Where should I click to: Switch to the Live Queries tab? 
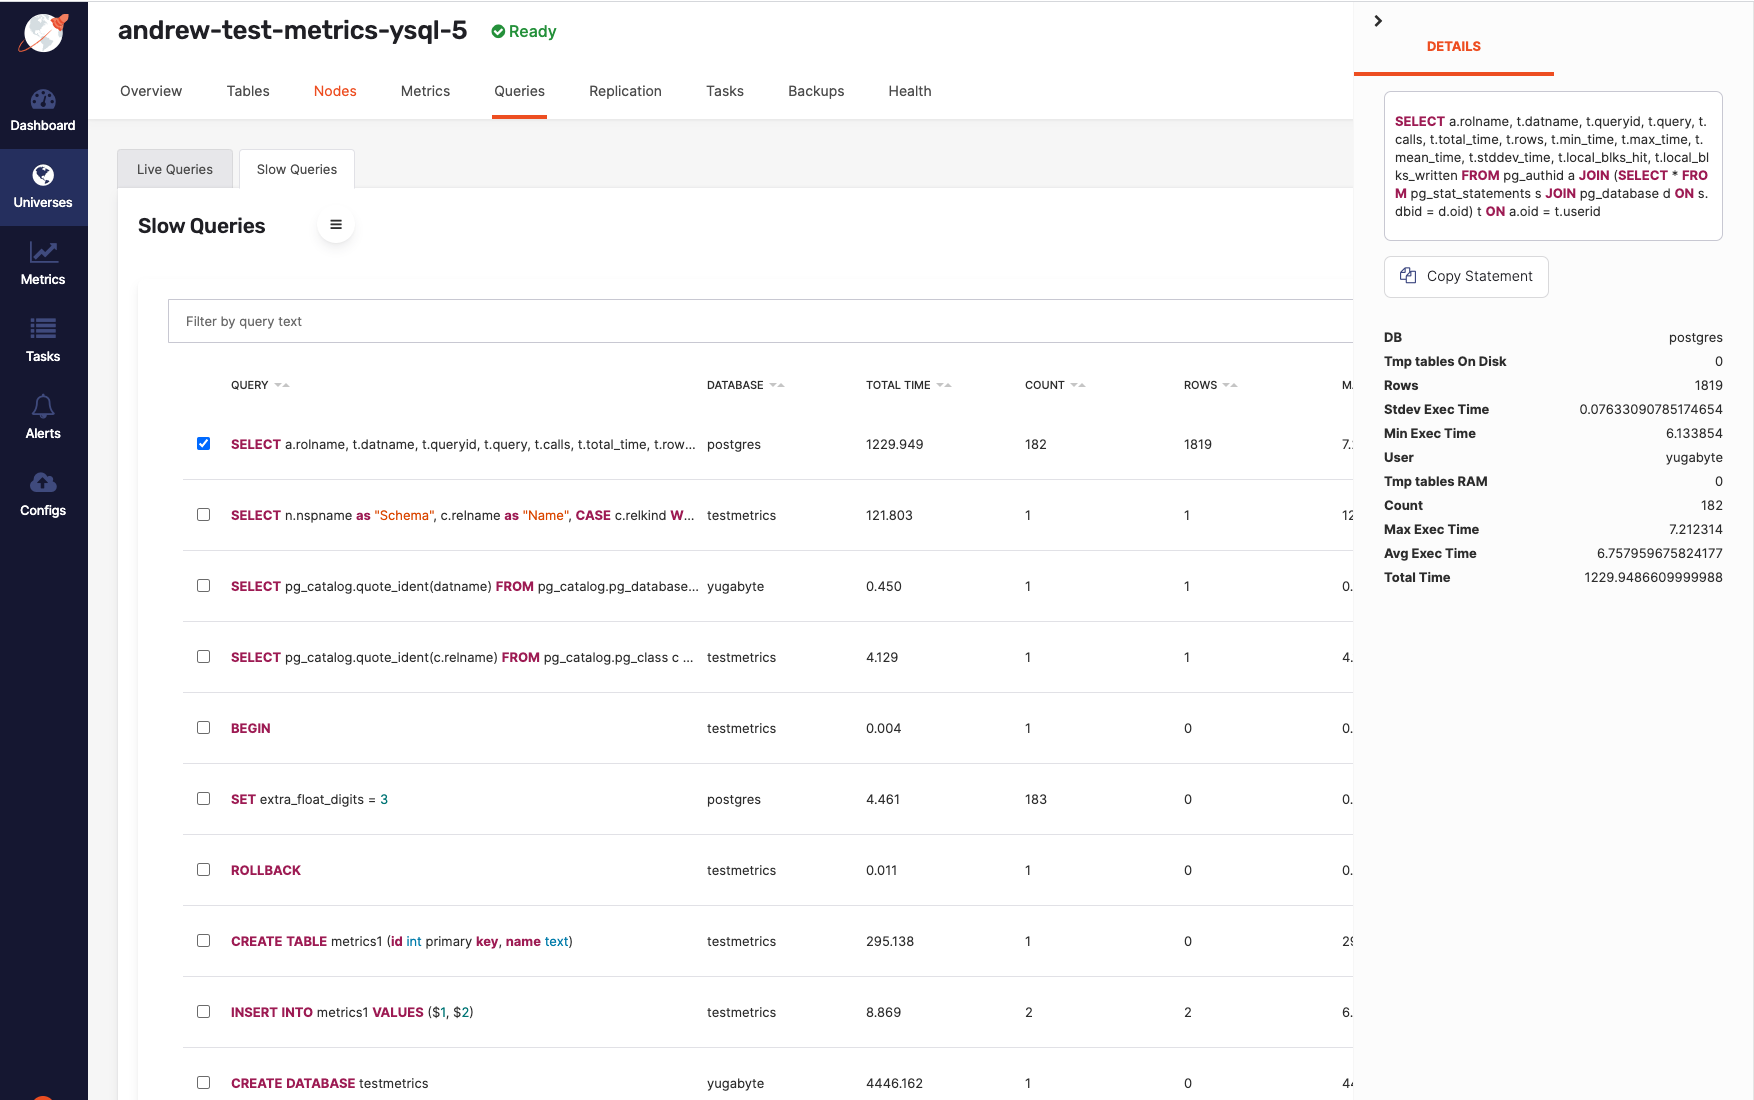coord(175,168)
